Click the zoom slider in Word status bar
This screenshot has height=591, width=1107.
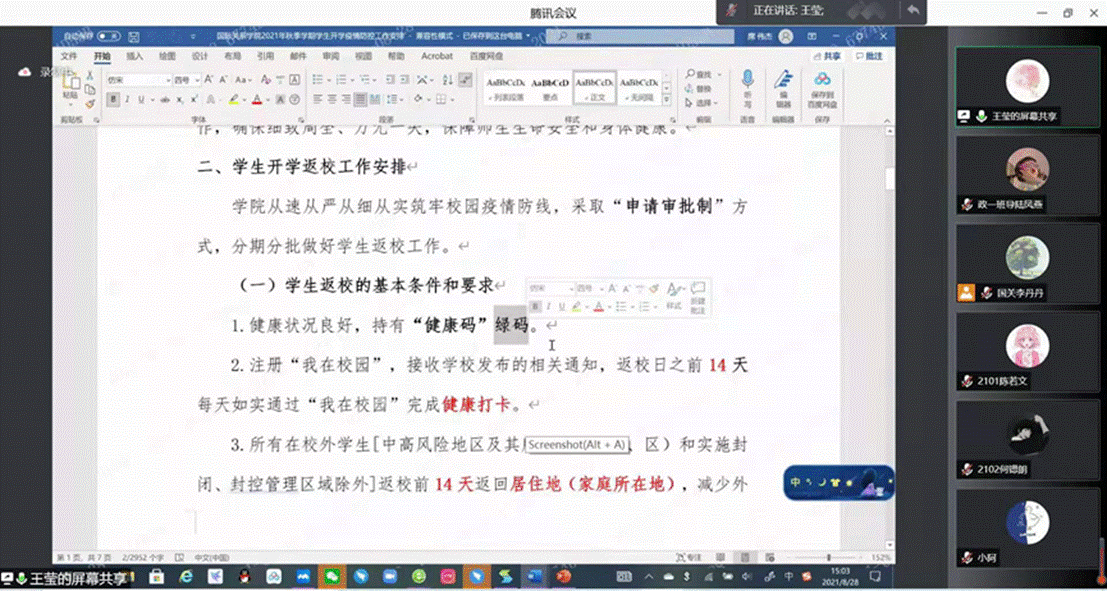(829, 557)
